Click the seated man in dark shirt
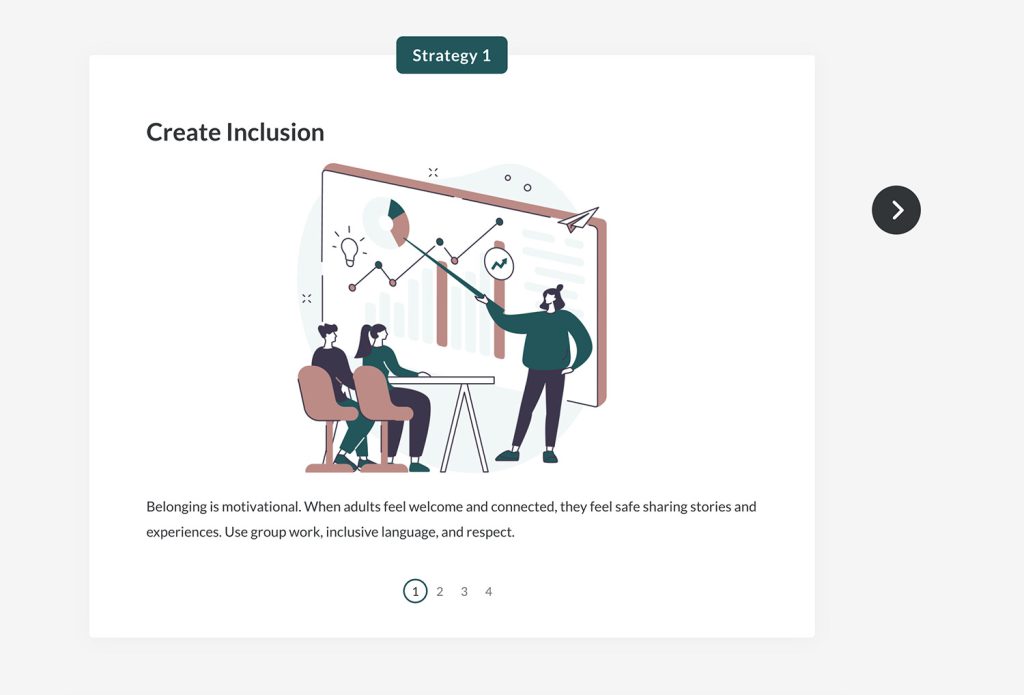This screenshot has height=695, width=1024. click(x=335, y=385)
